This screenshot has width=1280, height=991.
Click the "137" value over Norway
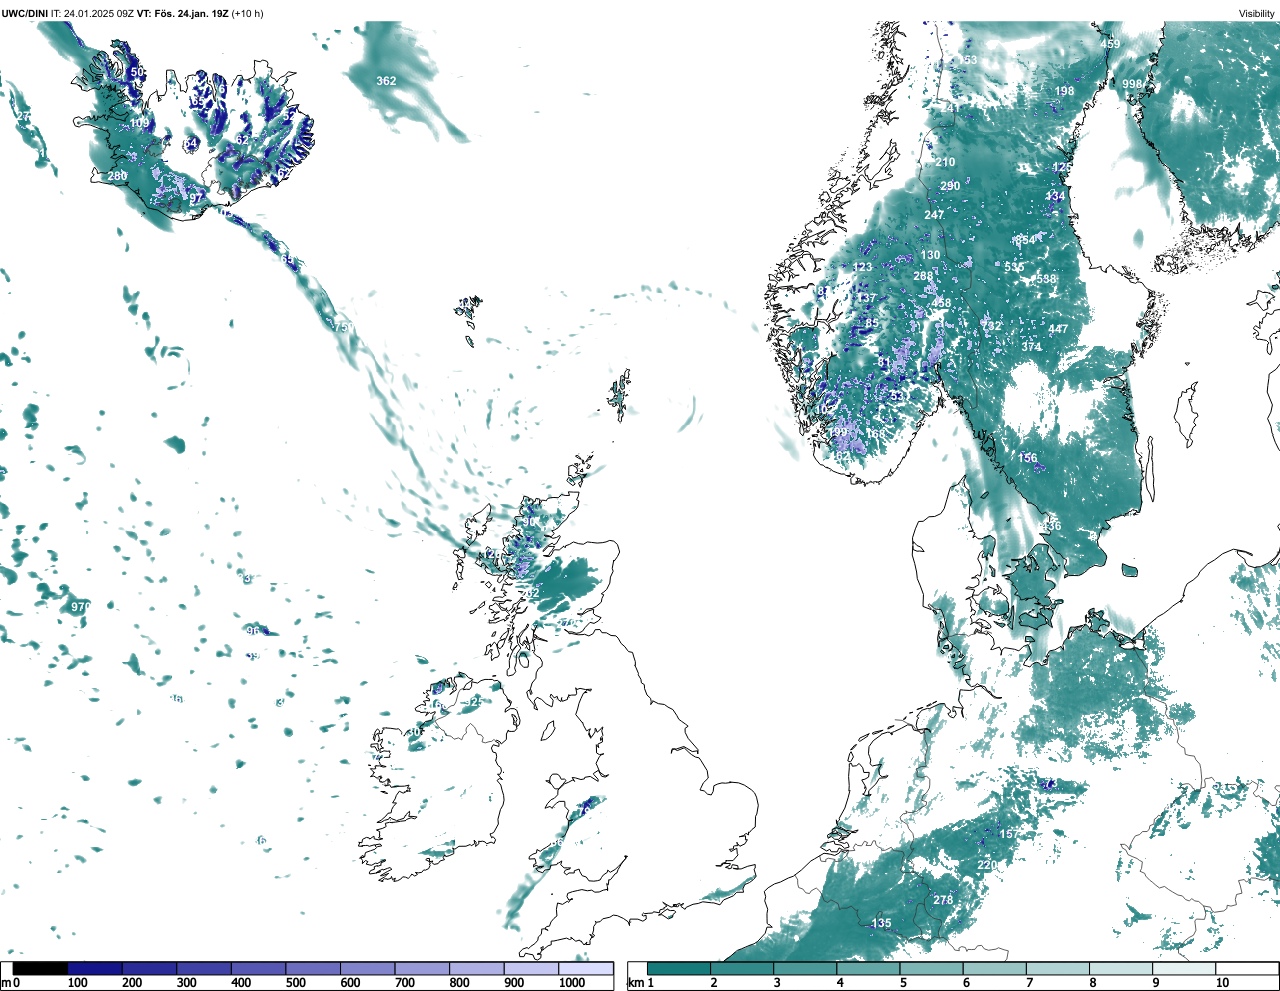click(866, 299)
